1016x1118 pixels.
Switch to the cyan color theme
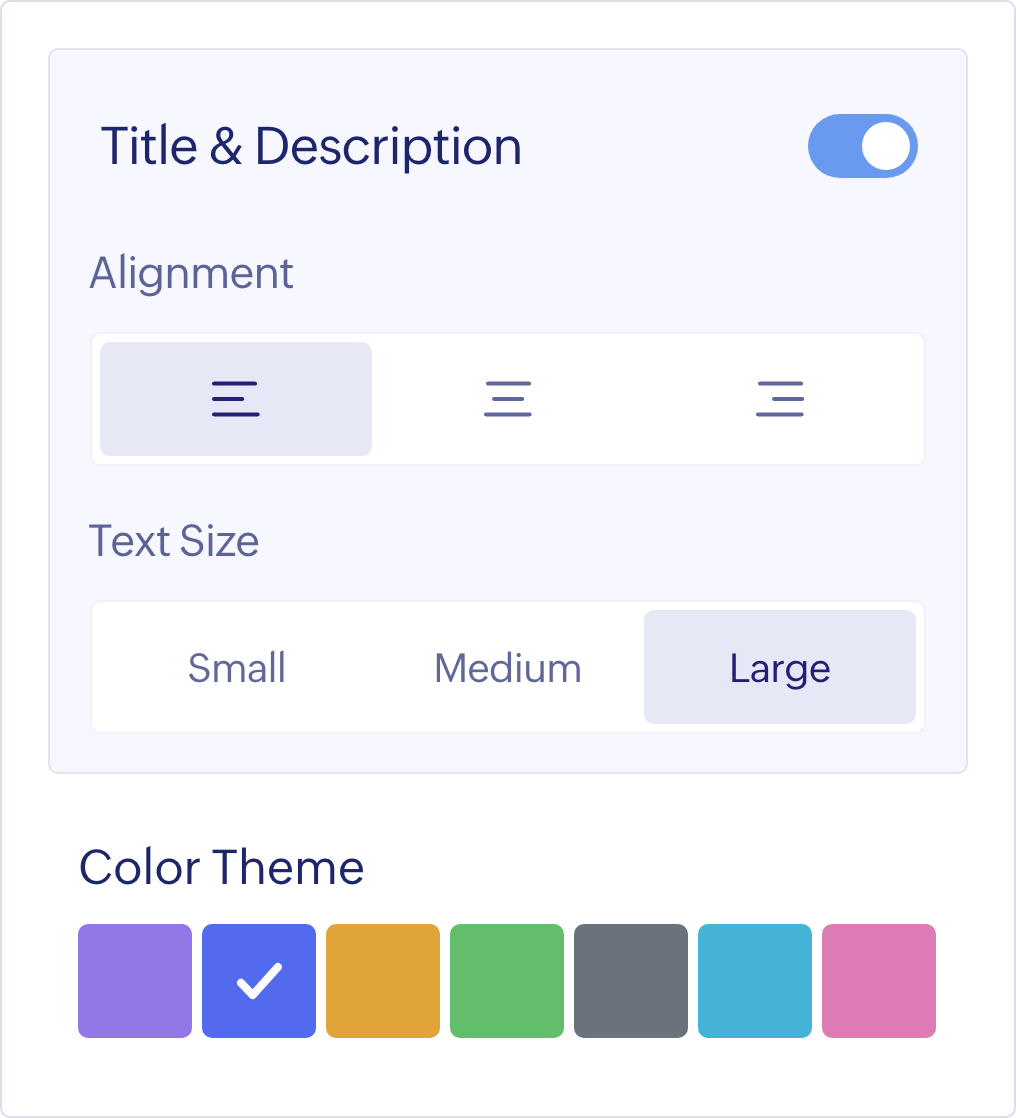pyautogui.click(x=755, y=981)
